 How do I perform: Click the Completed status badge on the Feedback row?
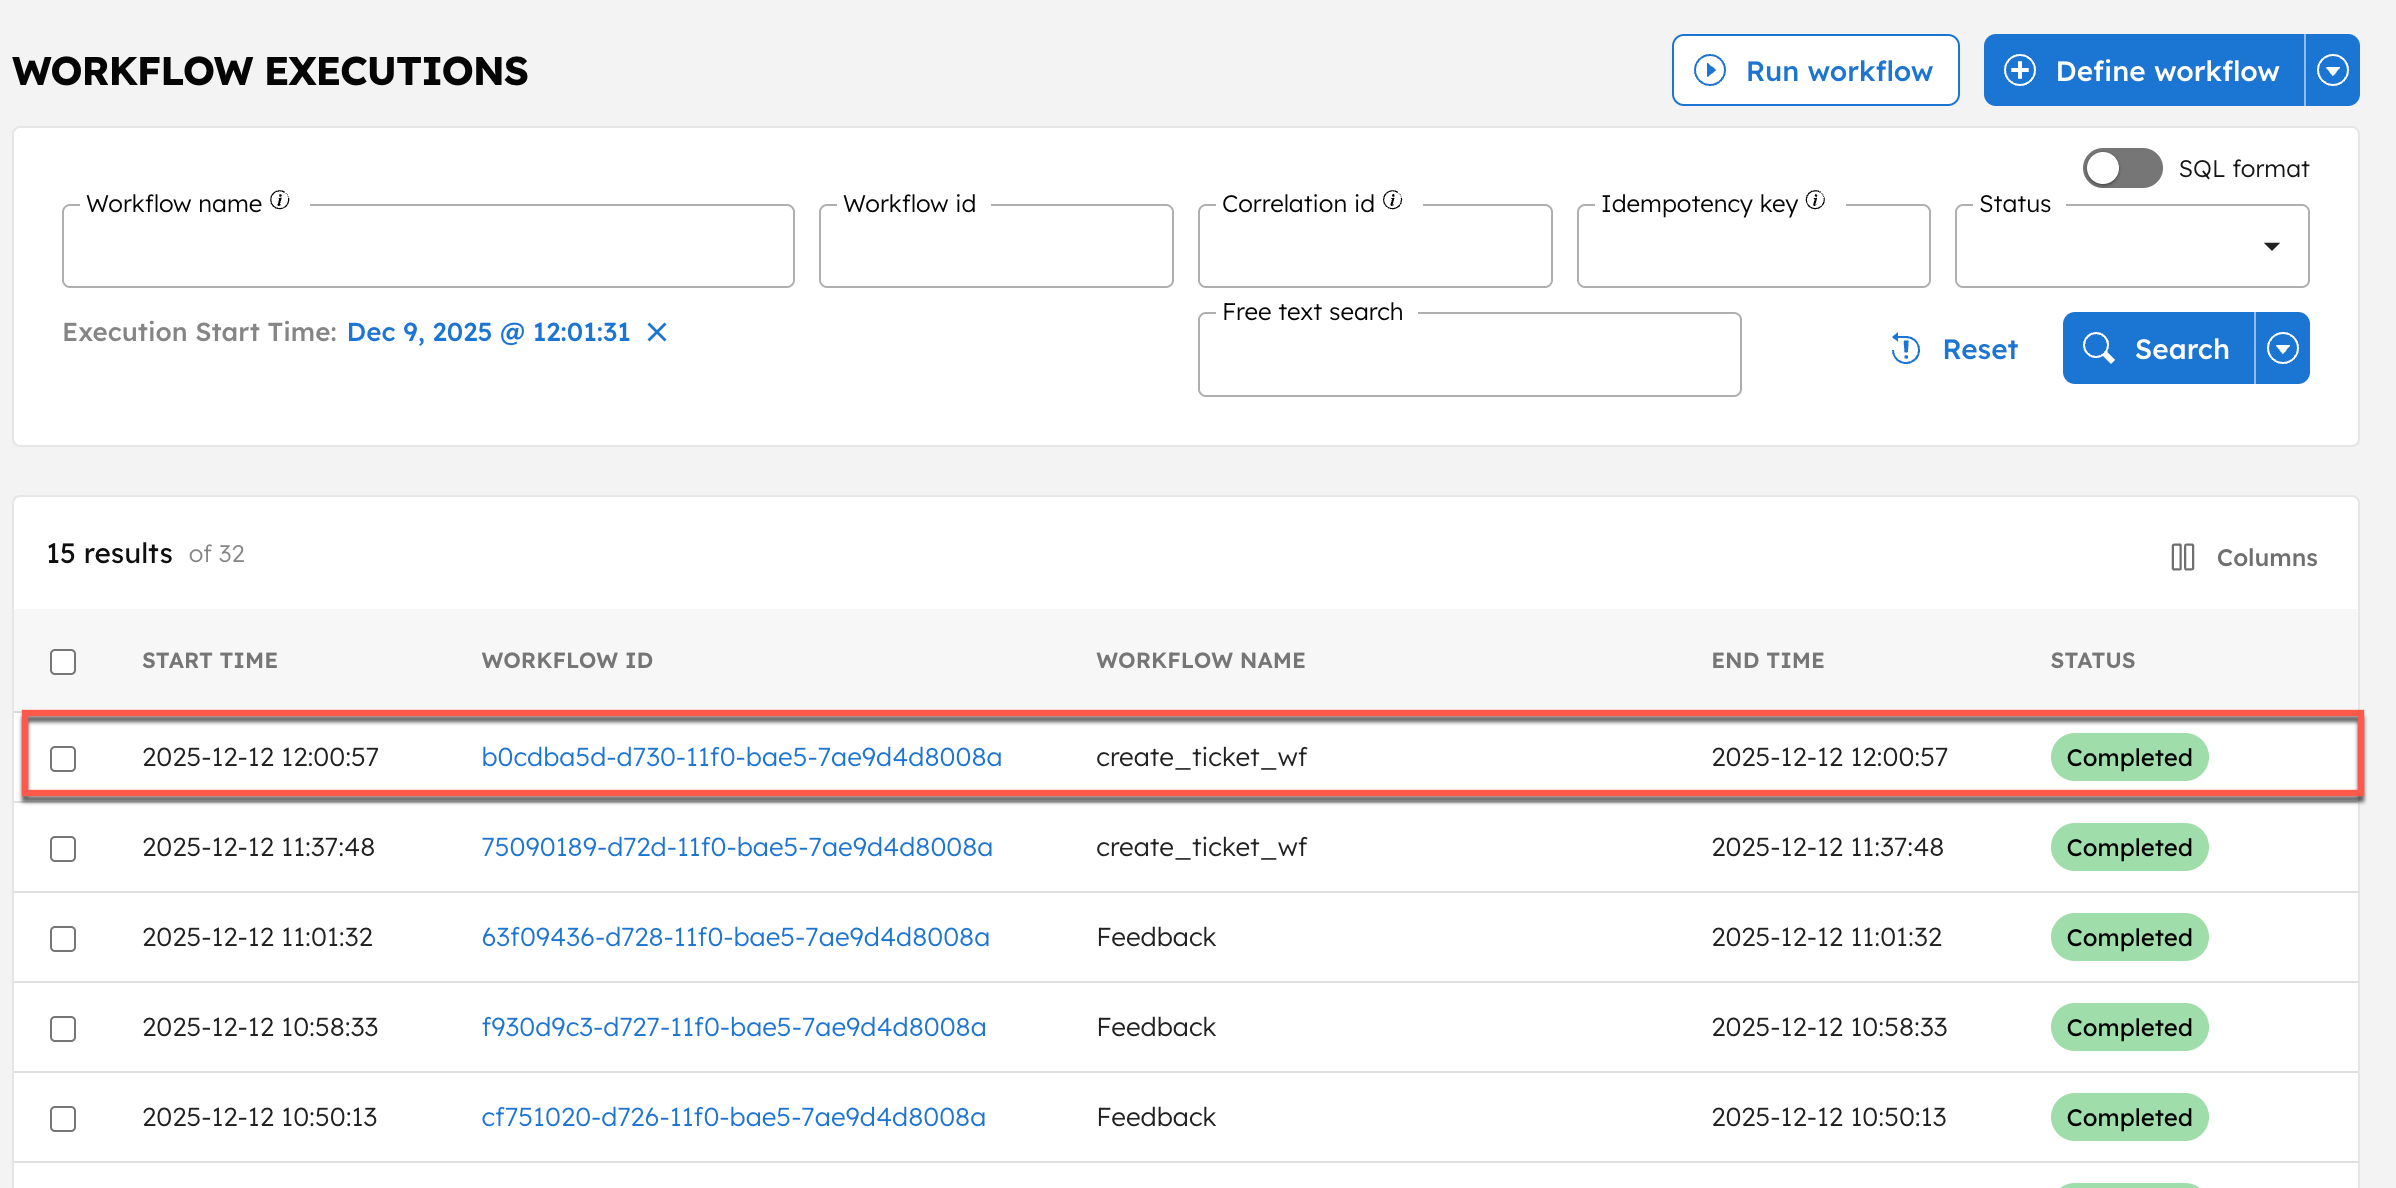tap(2129, 937)
